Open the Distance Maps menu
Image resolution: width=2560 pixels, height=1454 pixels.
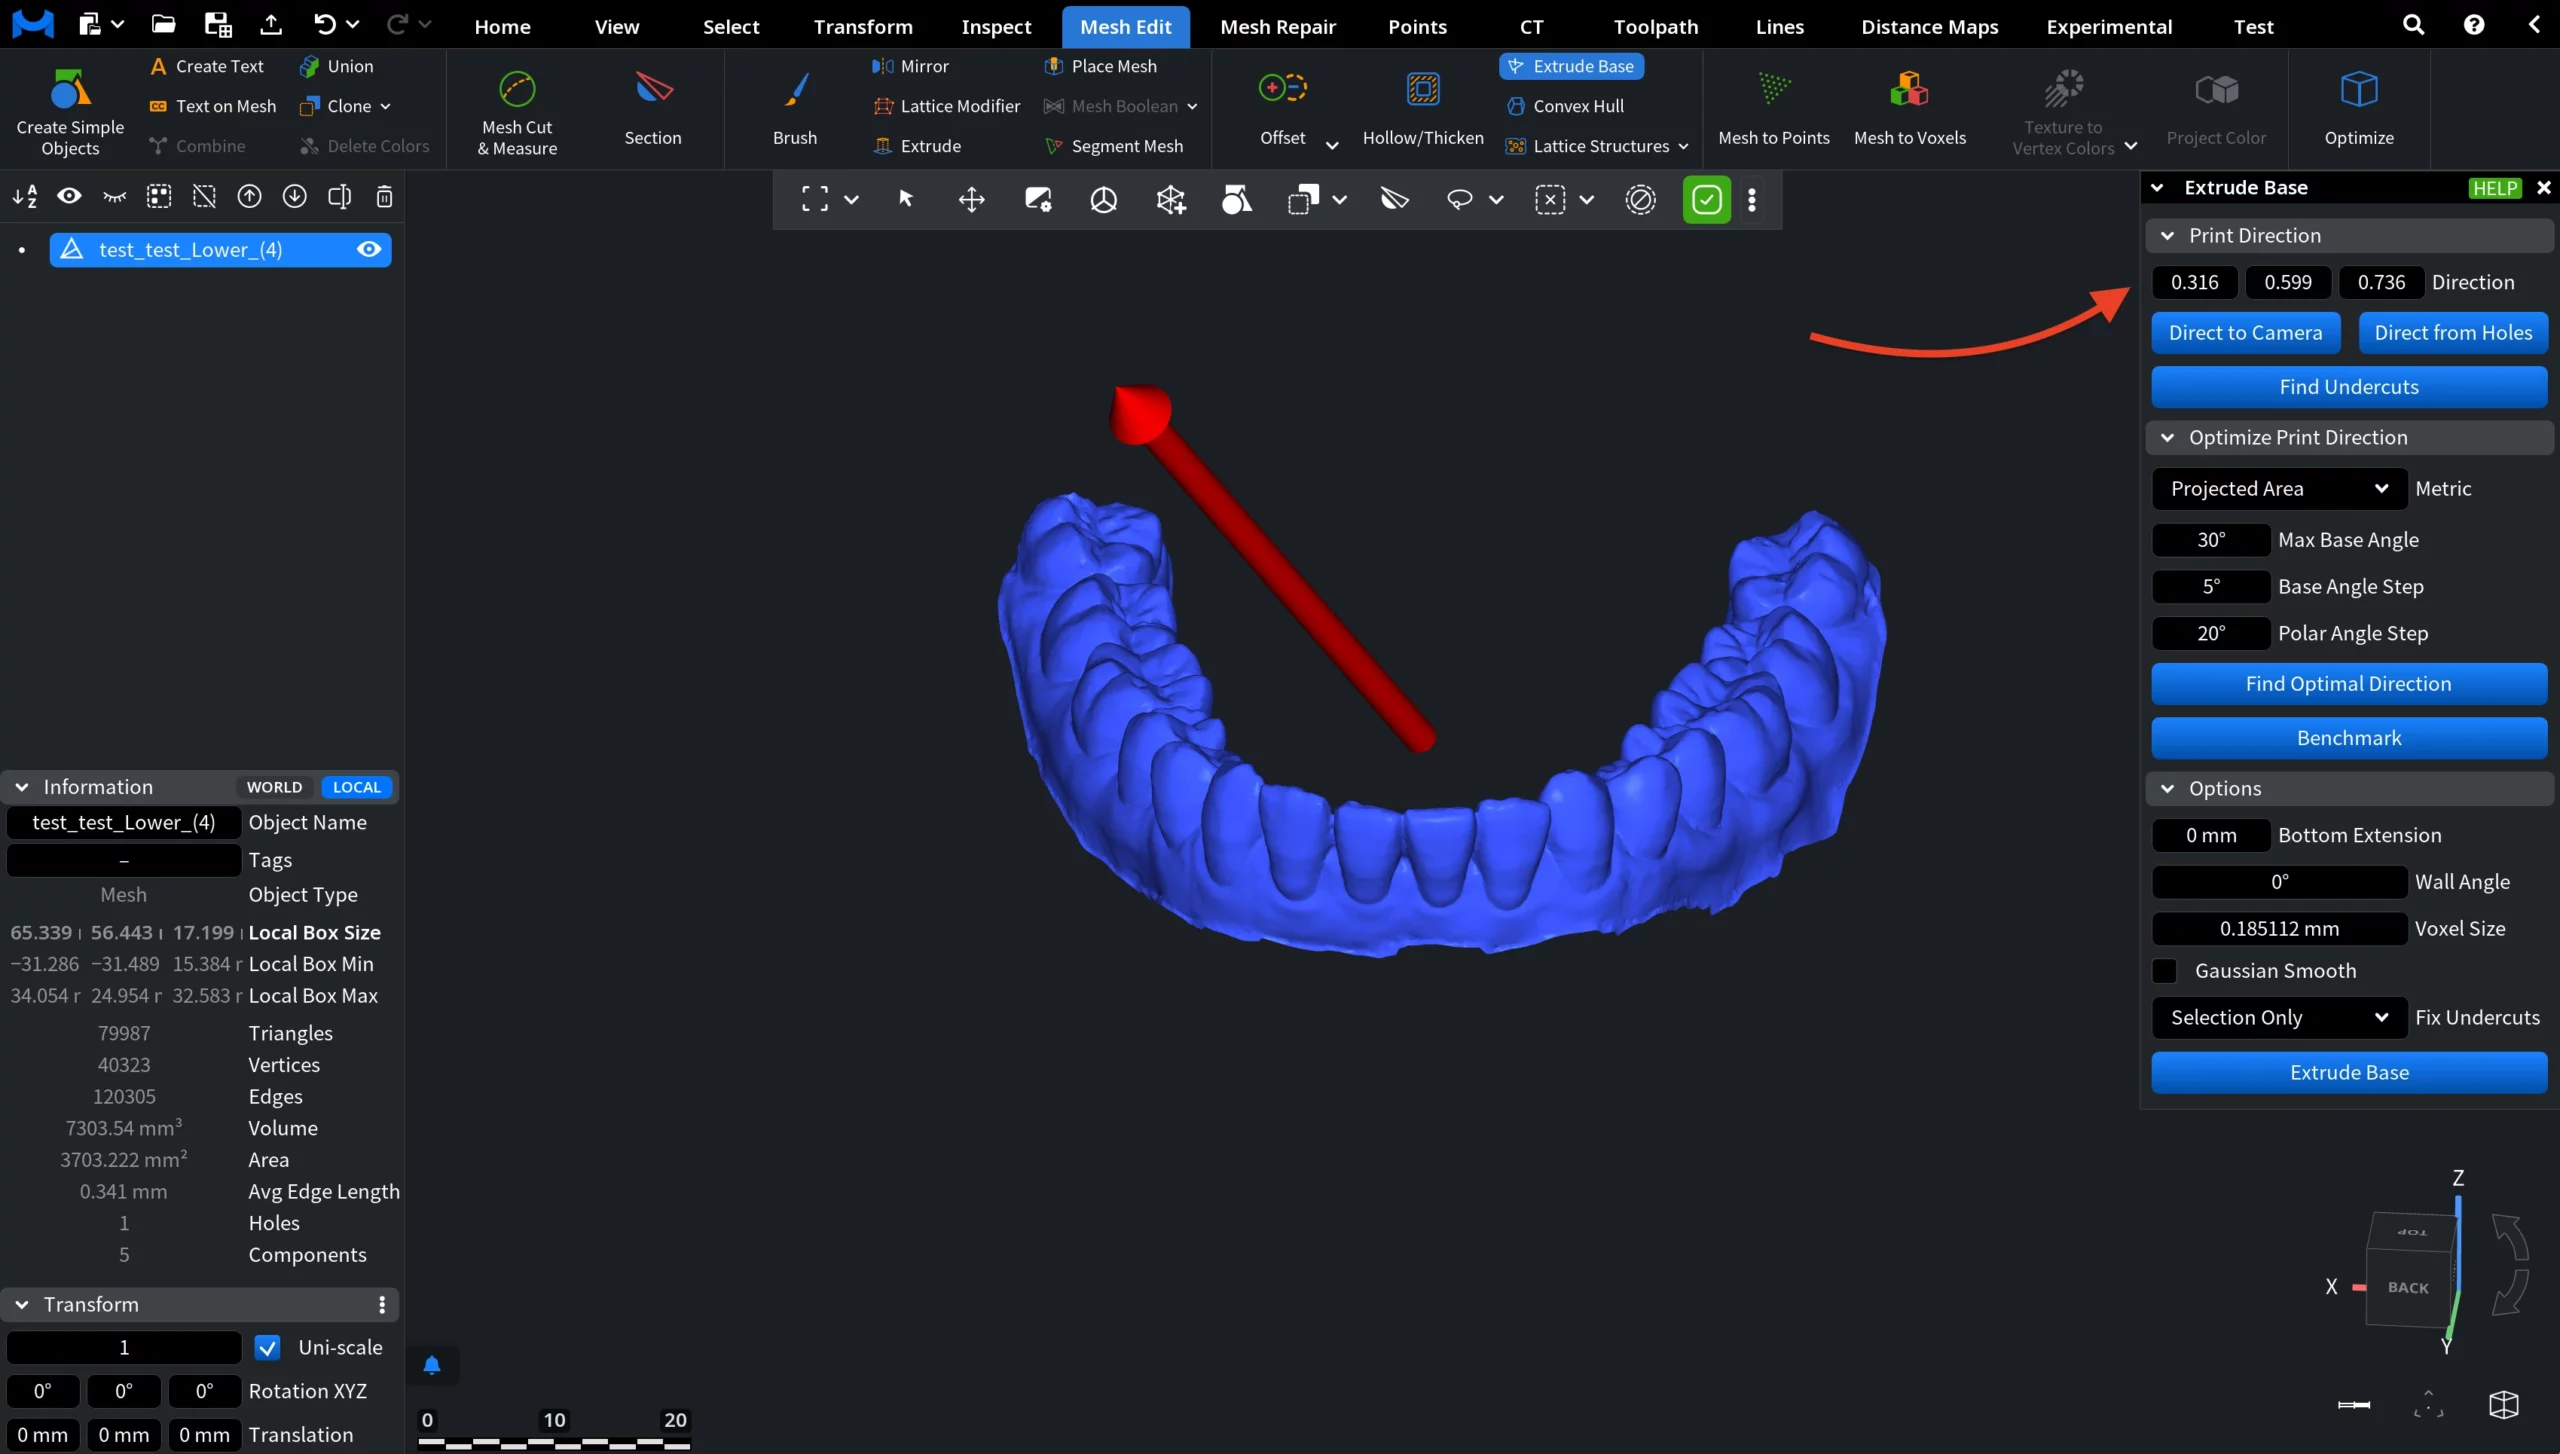pyautogui.click(x=1926, y=26)
